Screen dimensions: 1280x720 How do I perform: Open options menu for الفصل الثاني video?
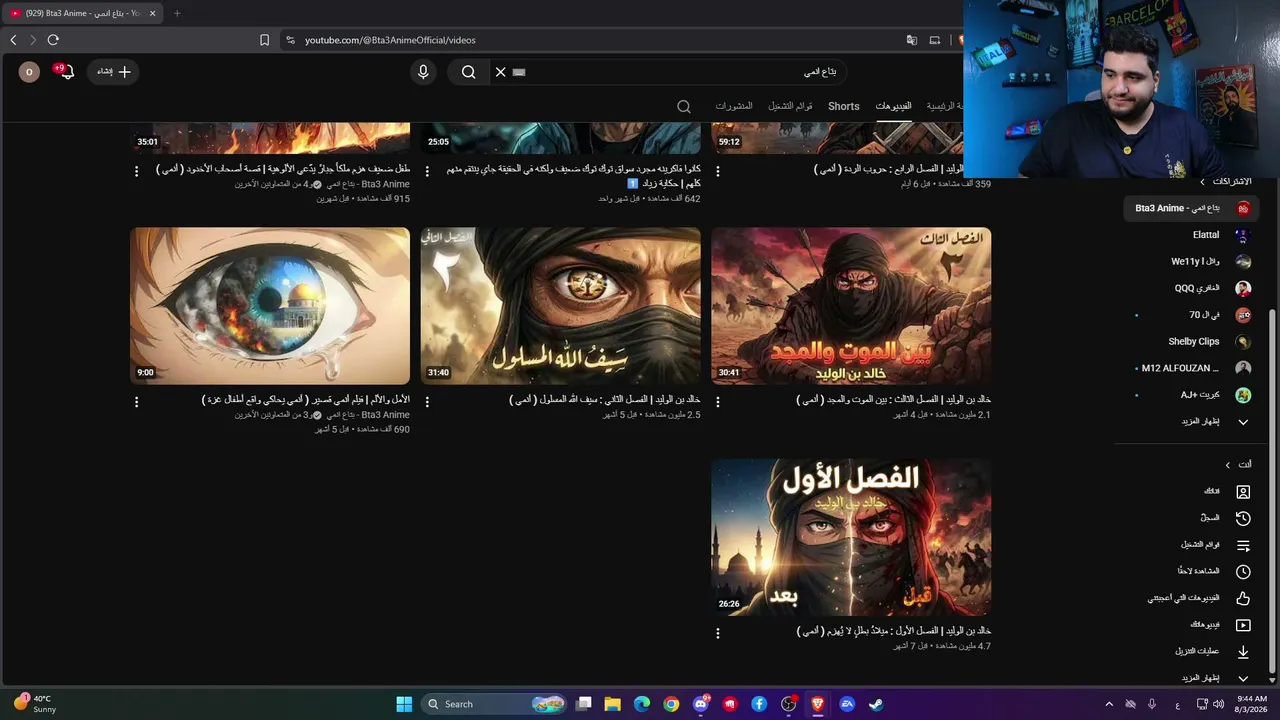point(427,401)
